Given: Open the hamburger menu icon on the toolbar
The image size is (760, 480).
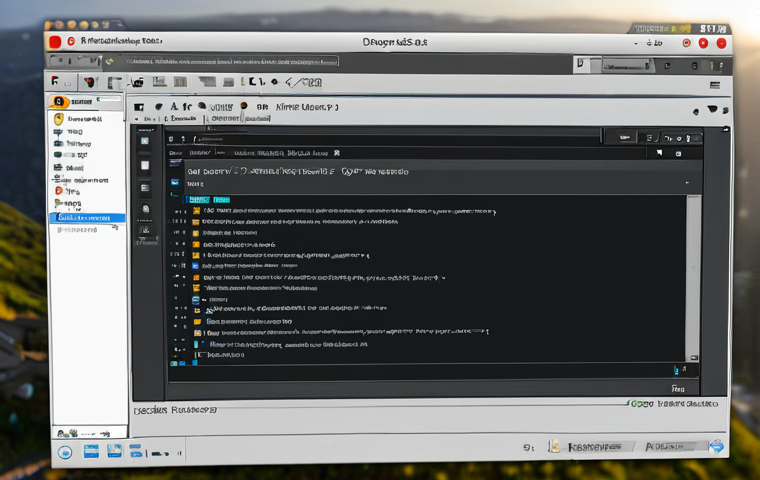Looking at the screenshot, I should (x=714, y=85).
